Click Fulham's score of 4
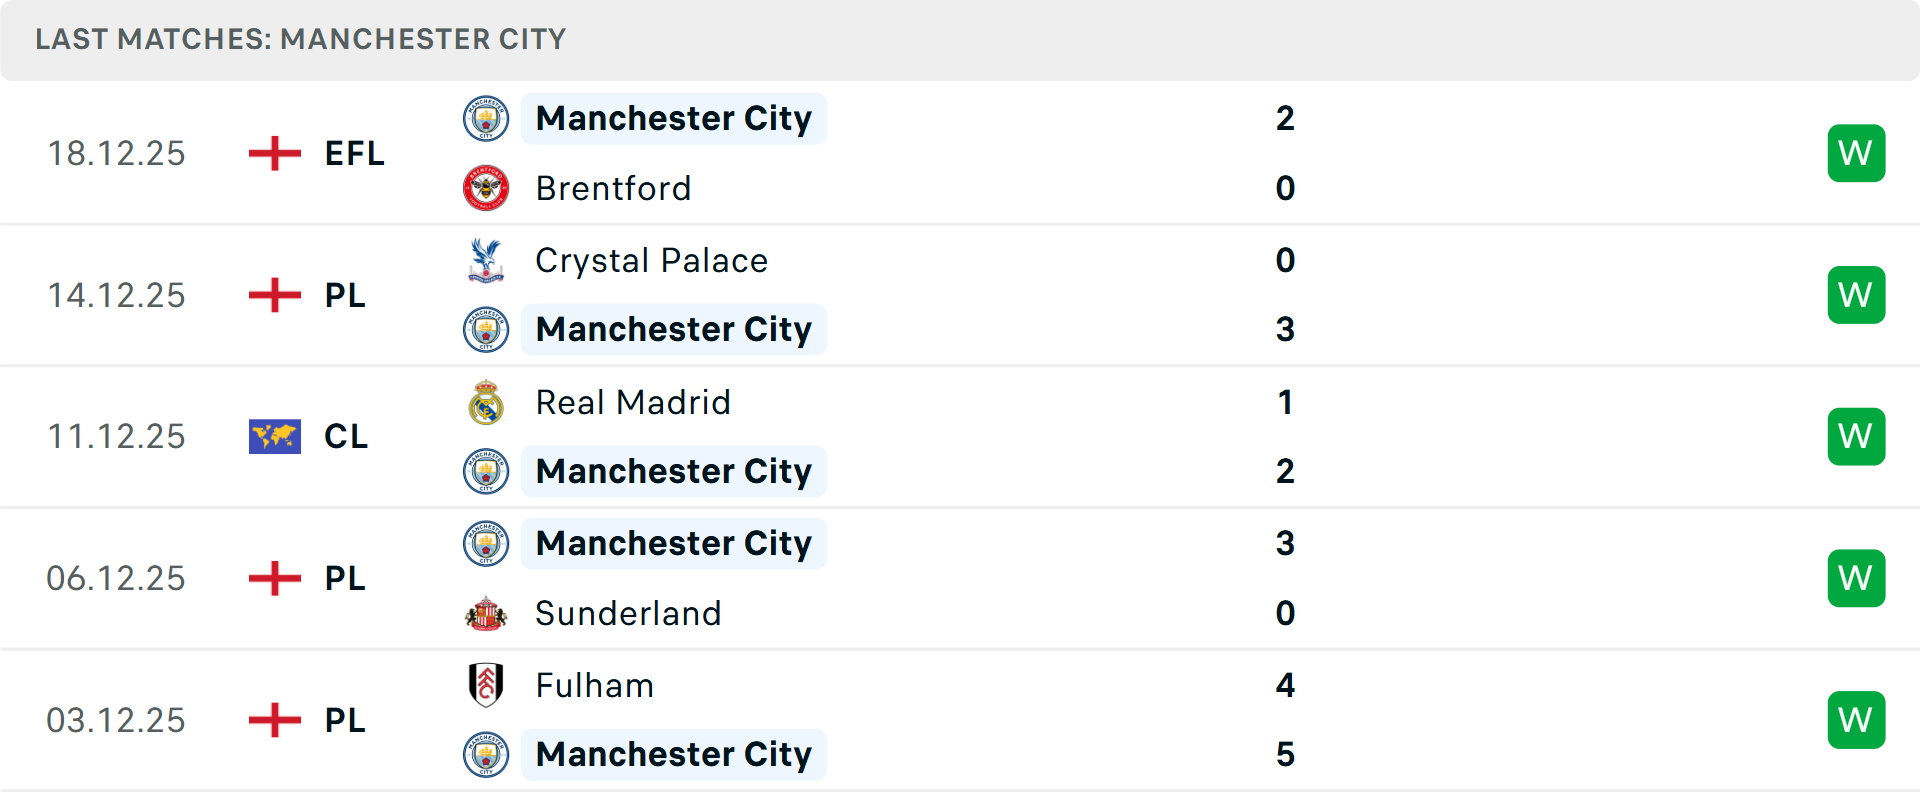The width and height of the screenshot is (1920, 792). pyautogui.click(x=1285, y=685)
